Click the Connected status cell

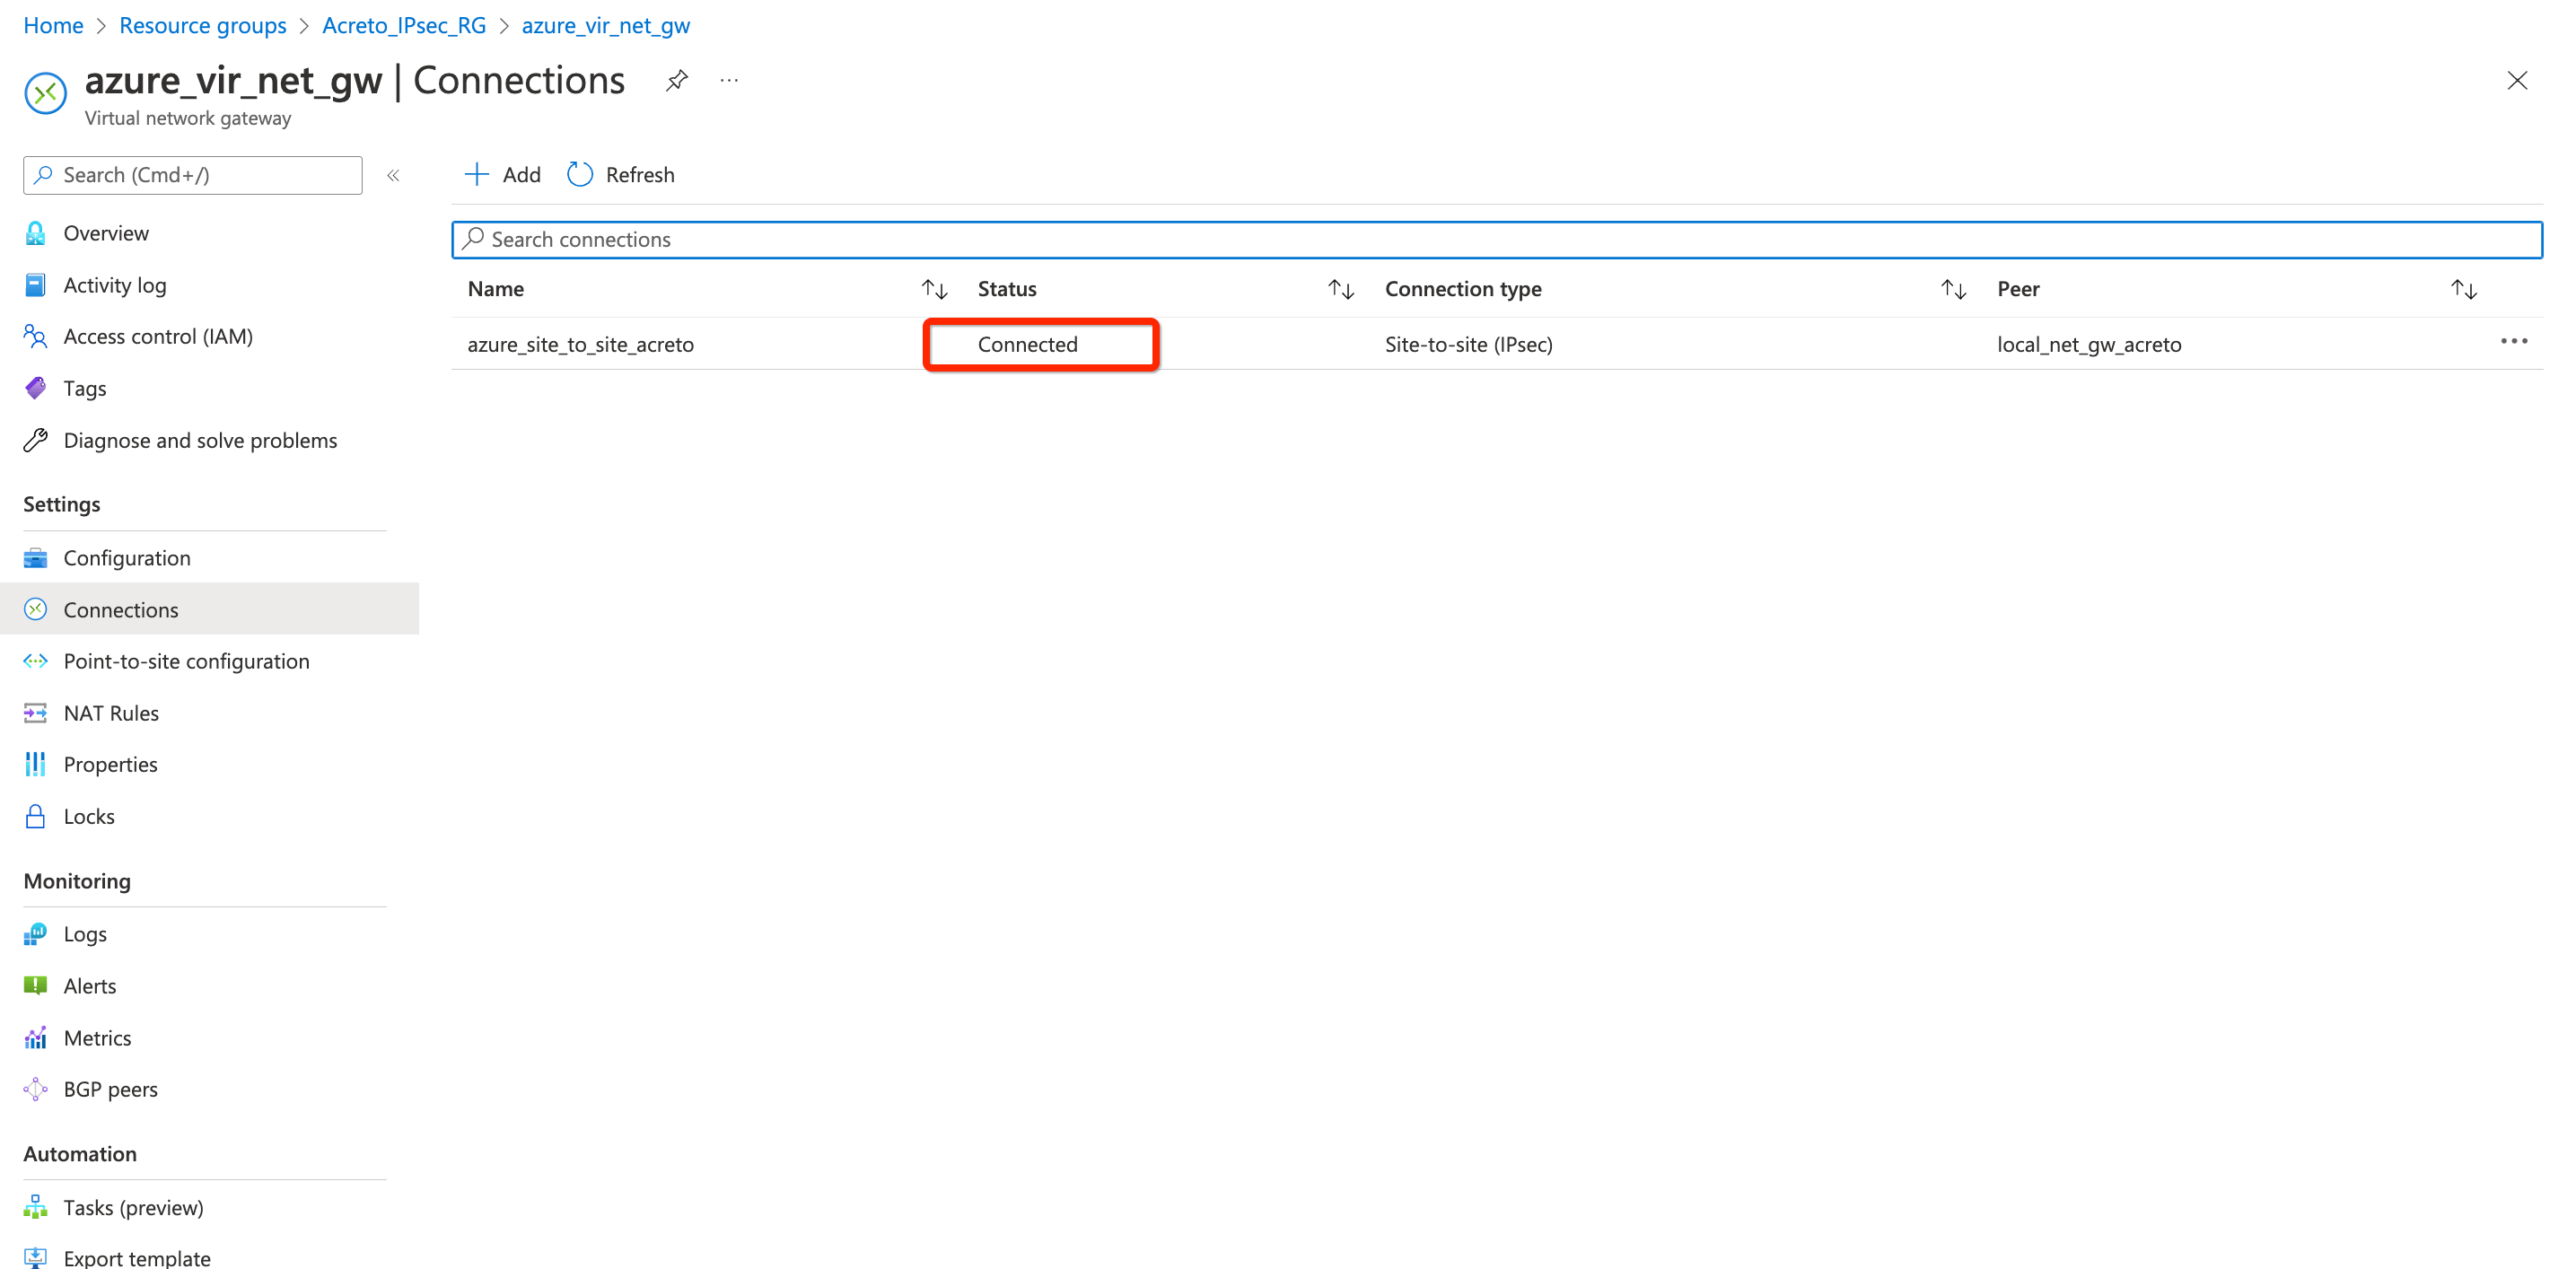[1028, 344]
